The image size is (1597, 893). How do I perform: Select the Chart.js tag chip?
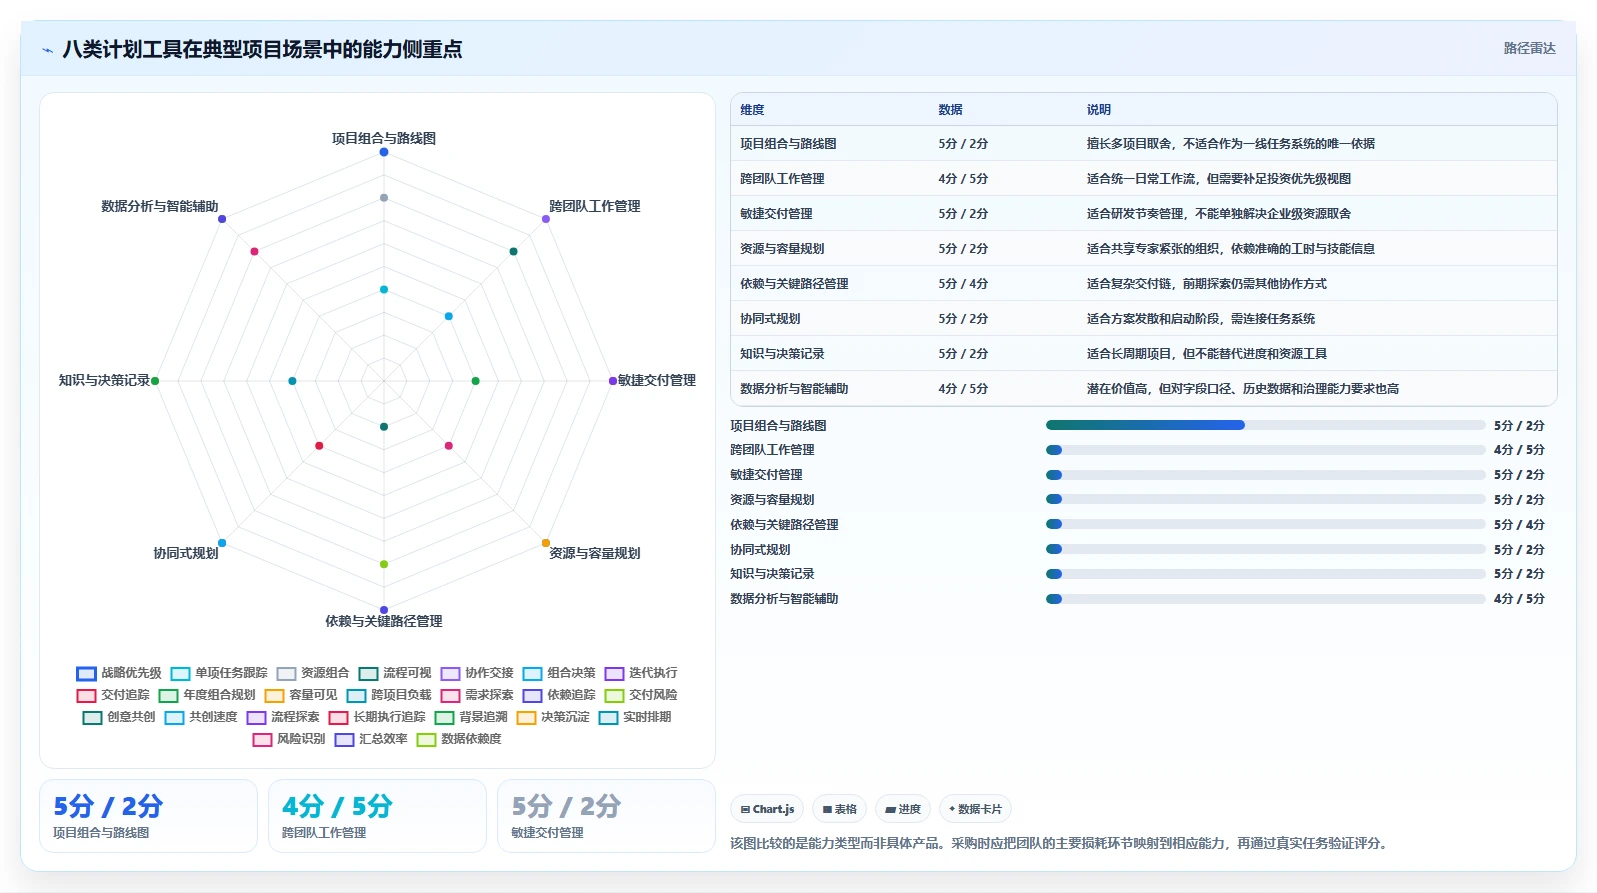click(x=767, y=809)
